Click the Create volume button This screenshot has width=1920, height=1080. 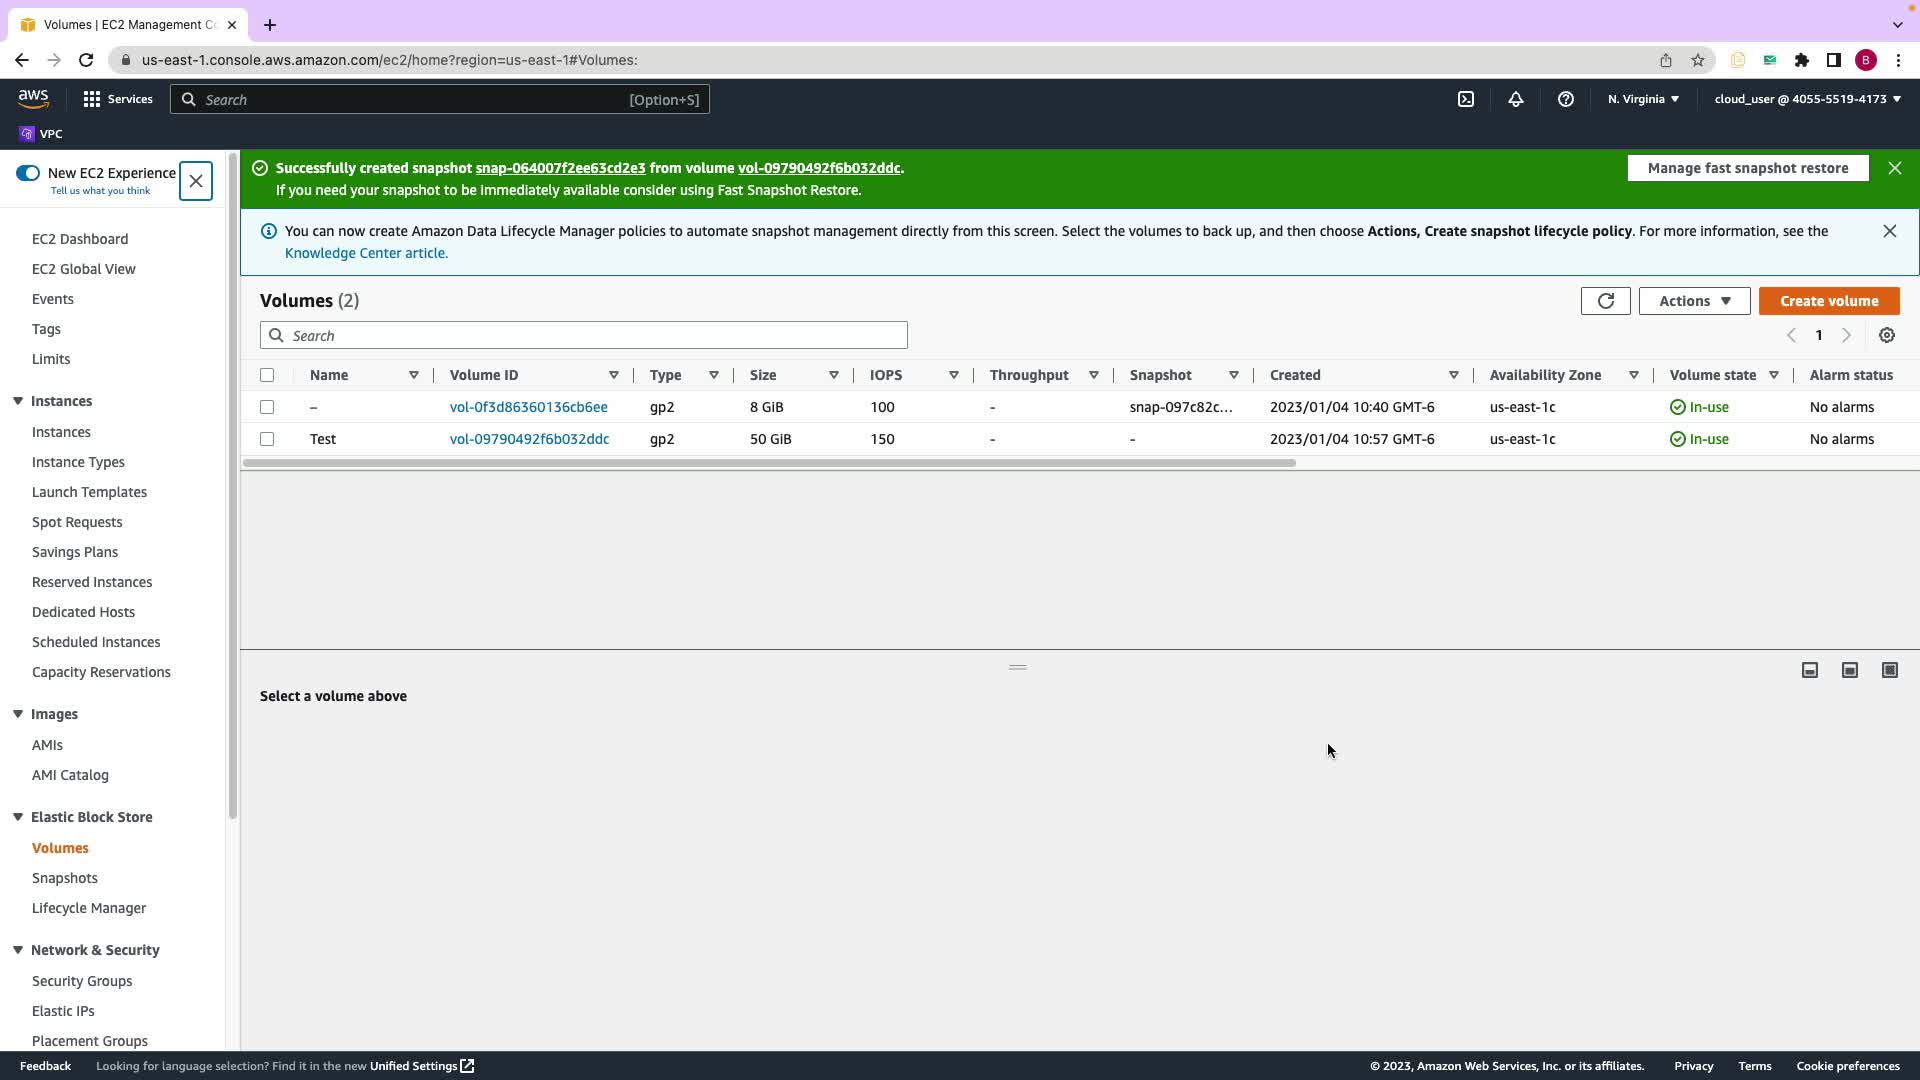point(1829,301)
